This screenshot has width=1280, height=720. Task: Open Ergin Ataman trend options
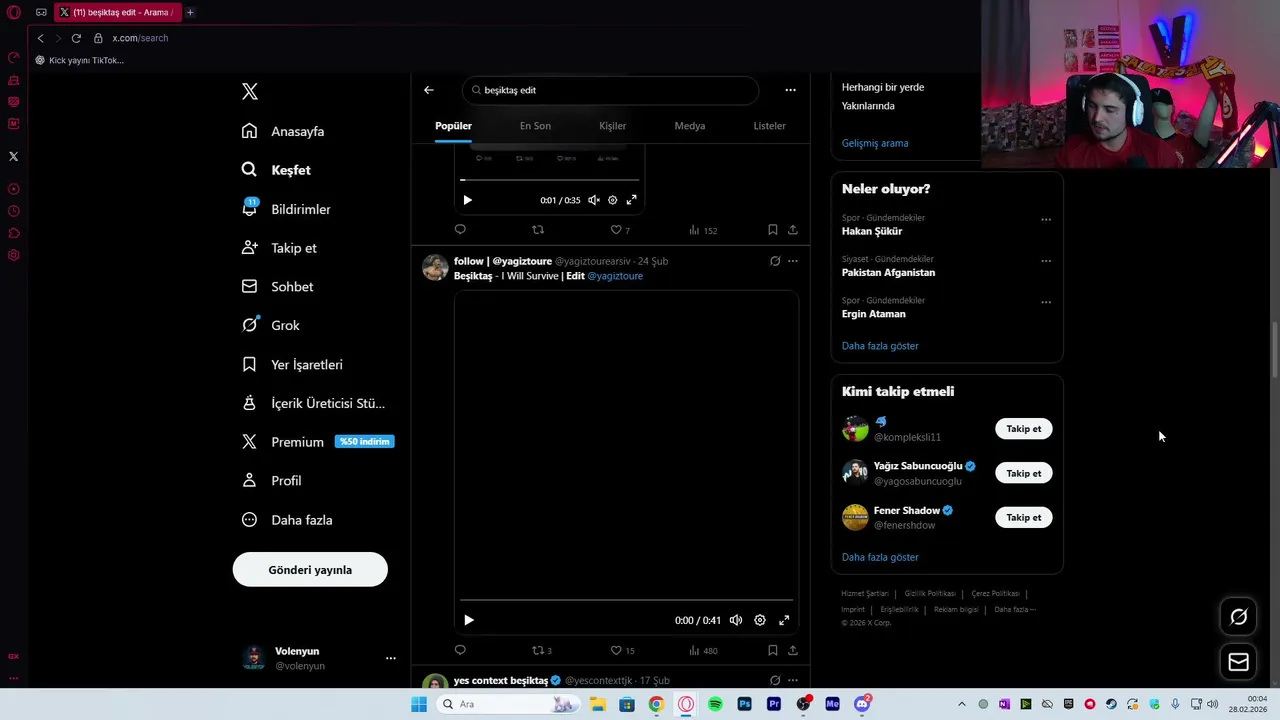point(1046,302)
